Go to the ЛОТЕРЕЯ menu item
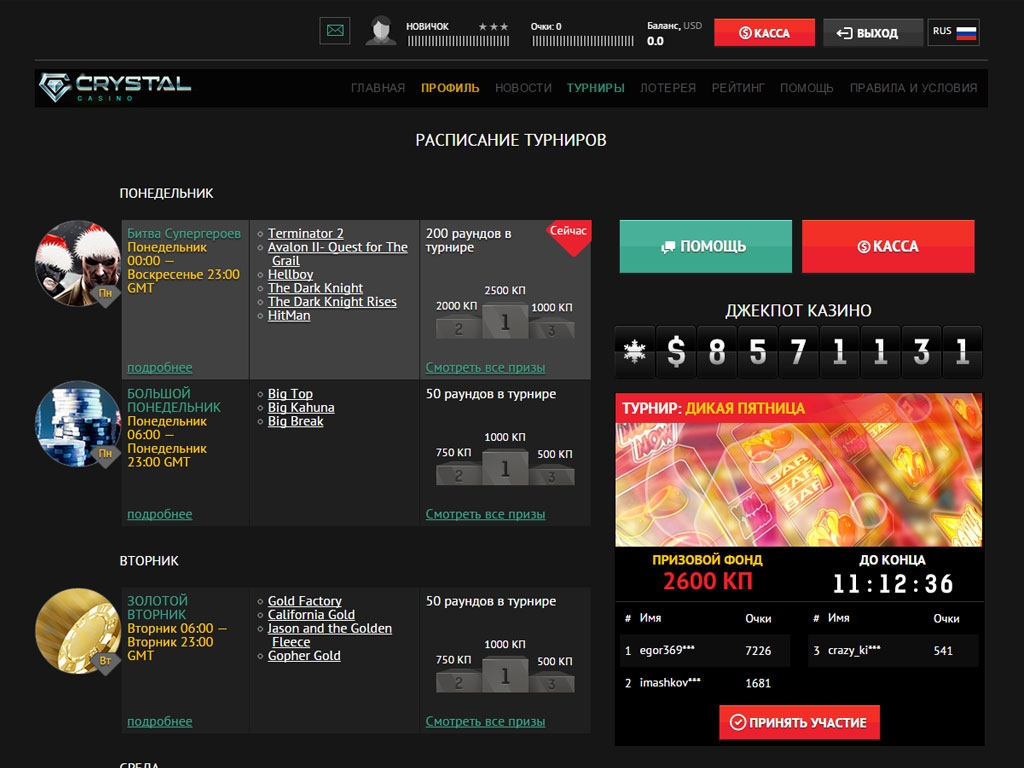The width and height of the screenshot is (1024, 768). [667, 88]
